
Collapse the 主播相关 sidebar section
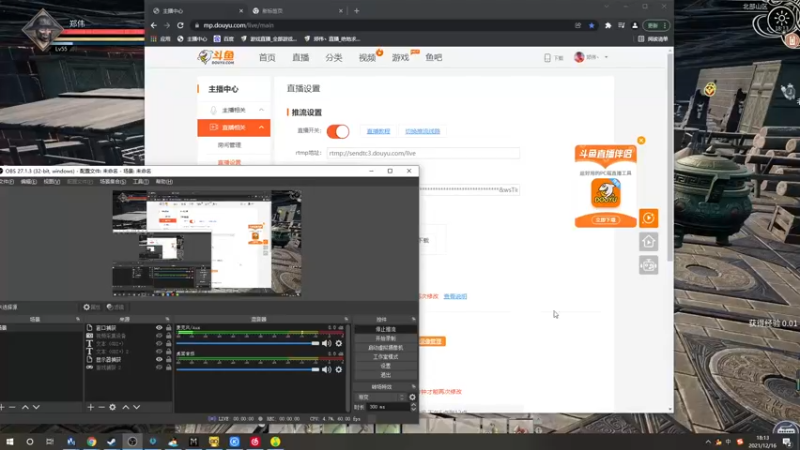261,110
